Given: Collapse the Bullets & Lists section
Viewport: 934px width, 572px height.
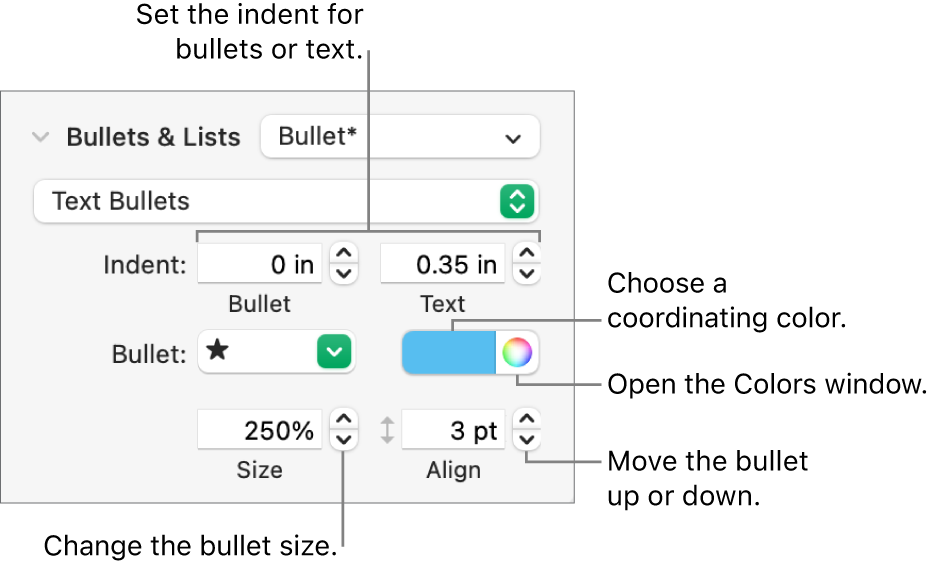Looking at the screenshot, I should pyautogui.click(x=40, y=137).
